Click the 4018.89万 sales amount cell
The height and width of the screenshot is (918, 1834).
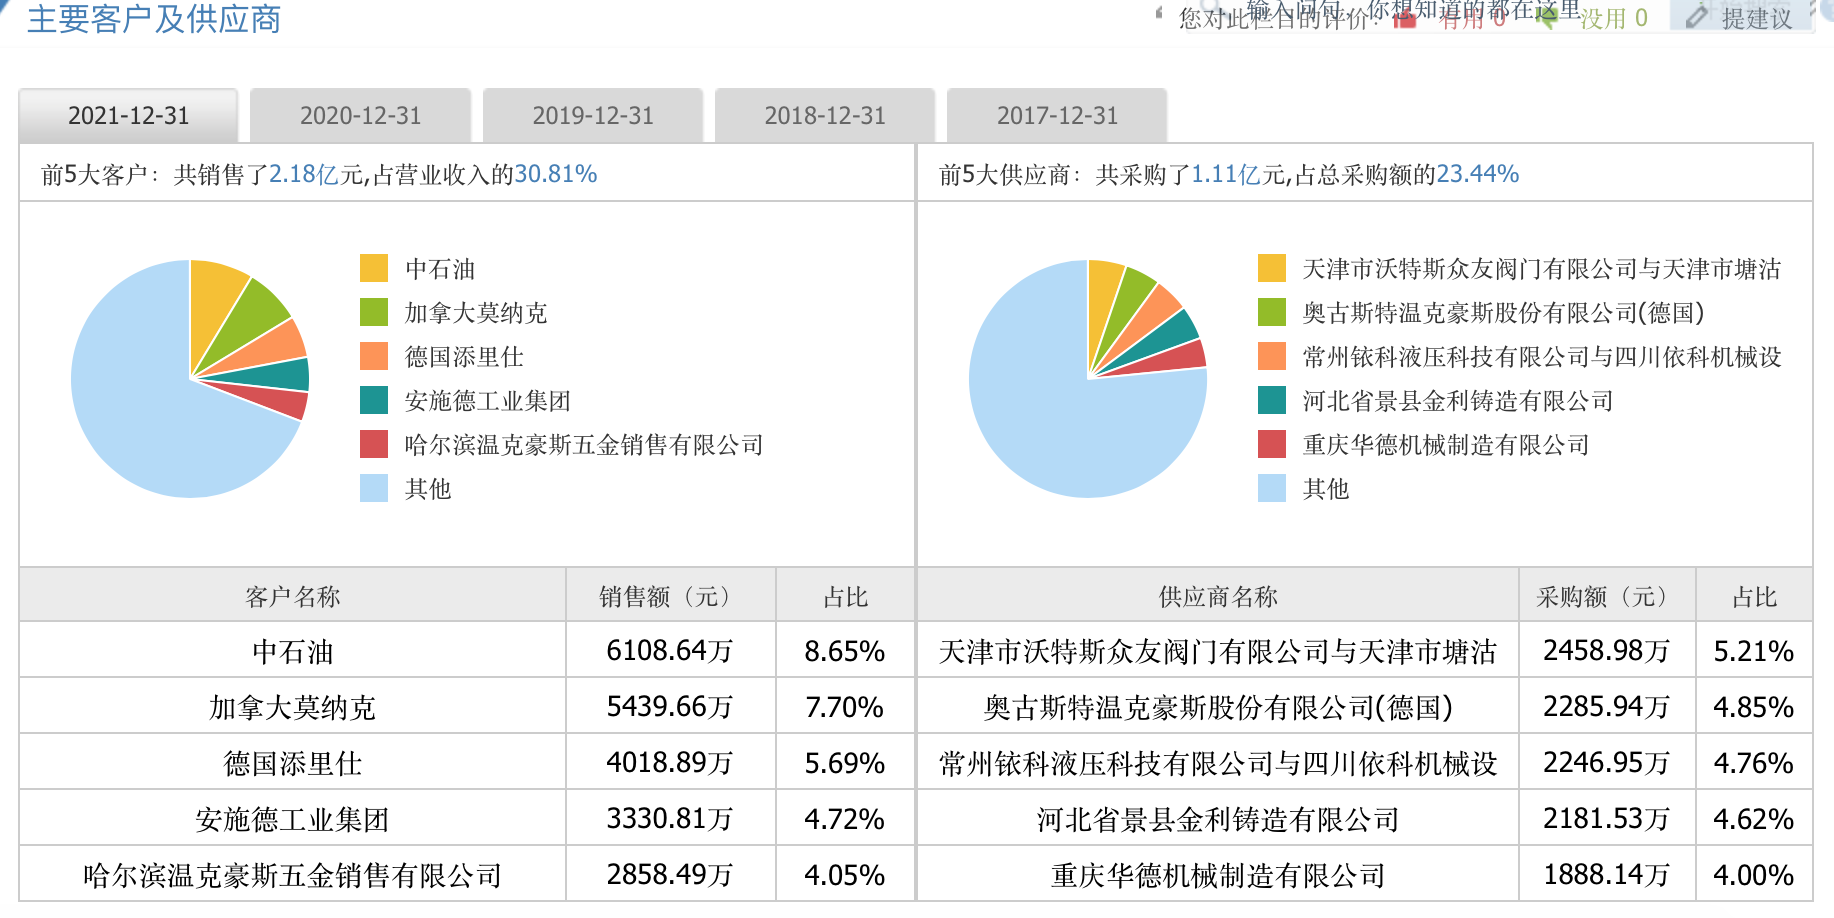point(671,763)
